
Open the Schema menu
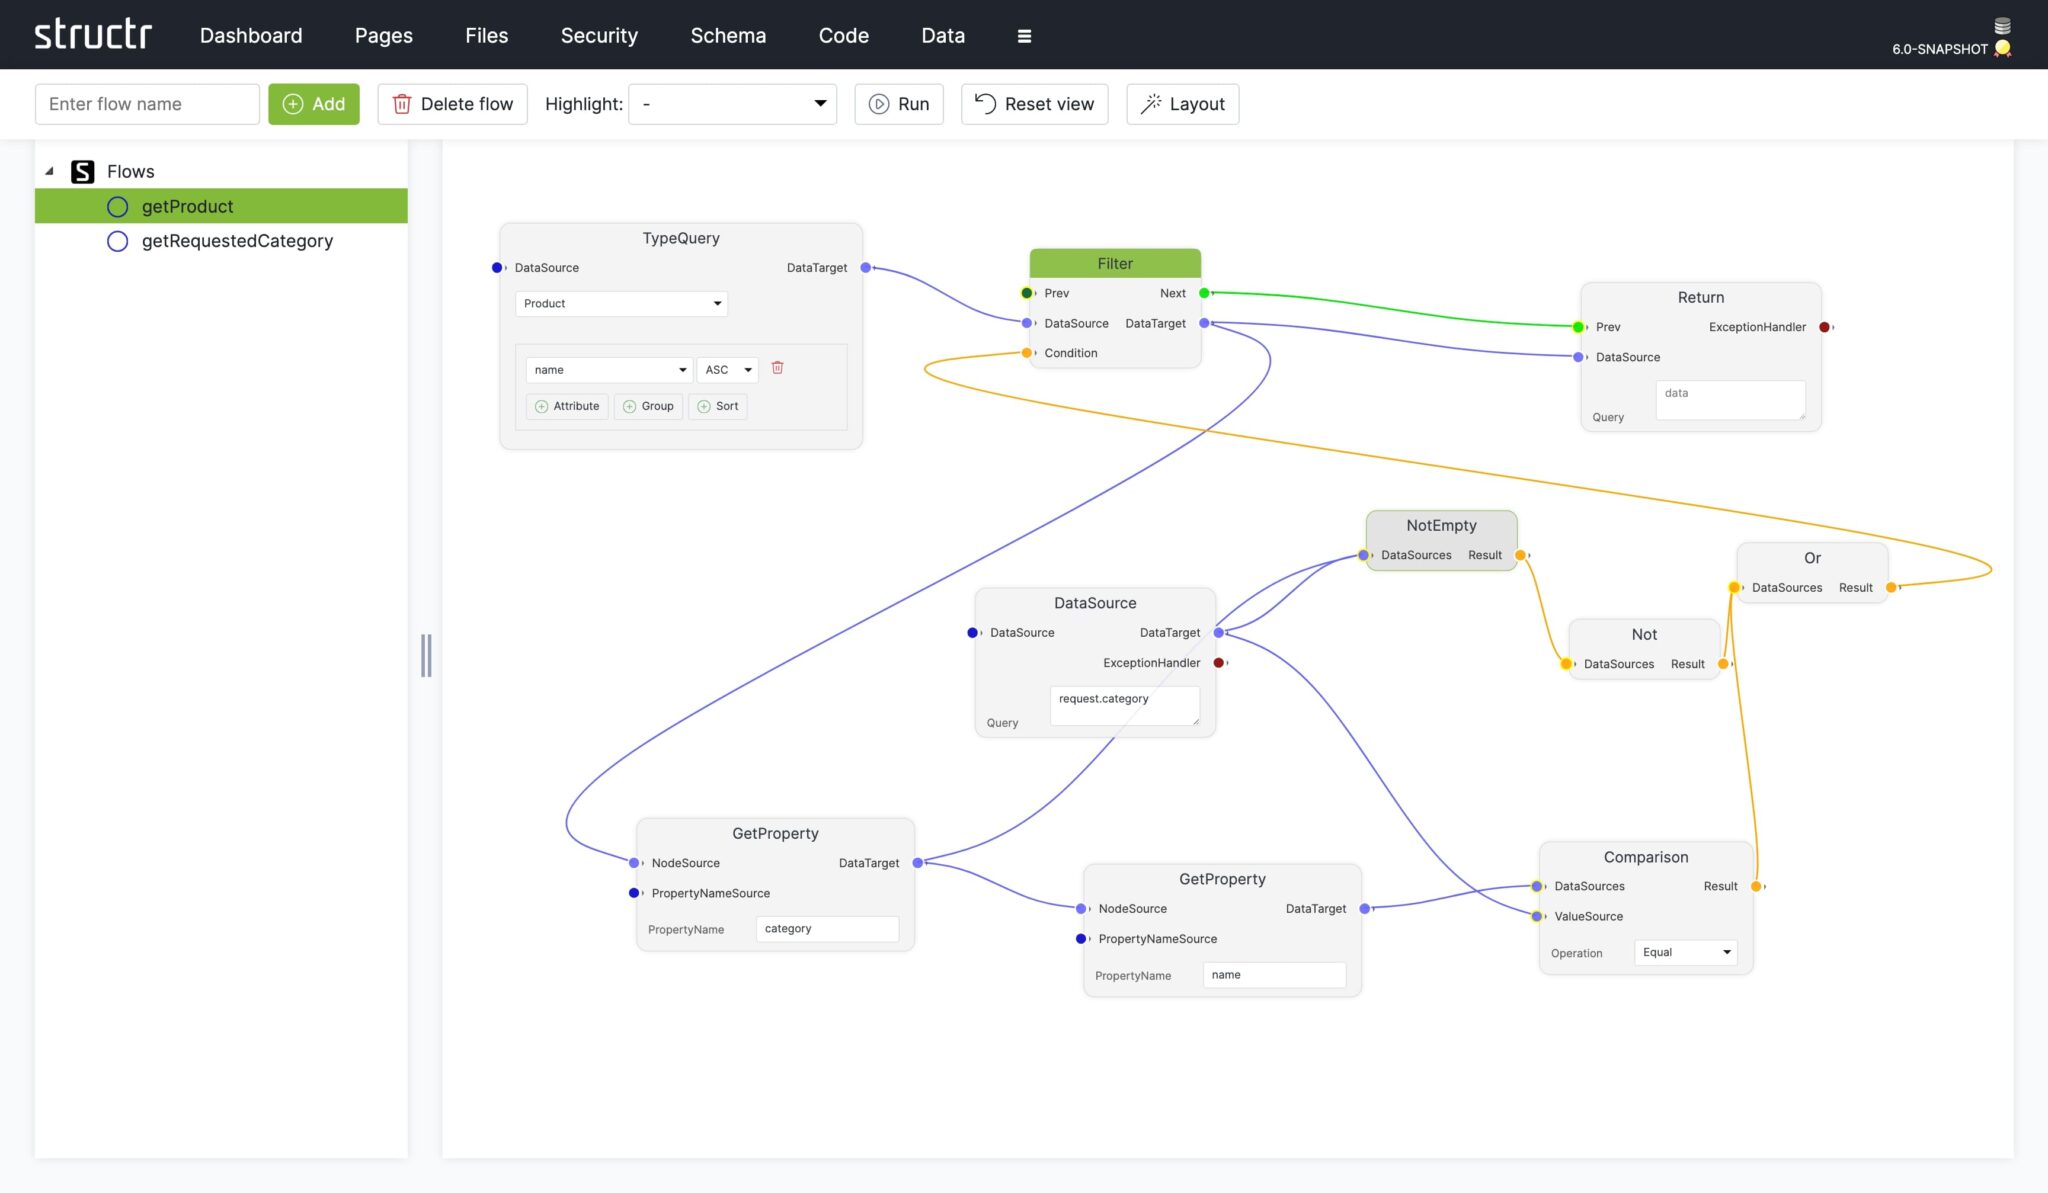click(x=728, y=35)
